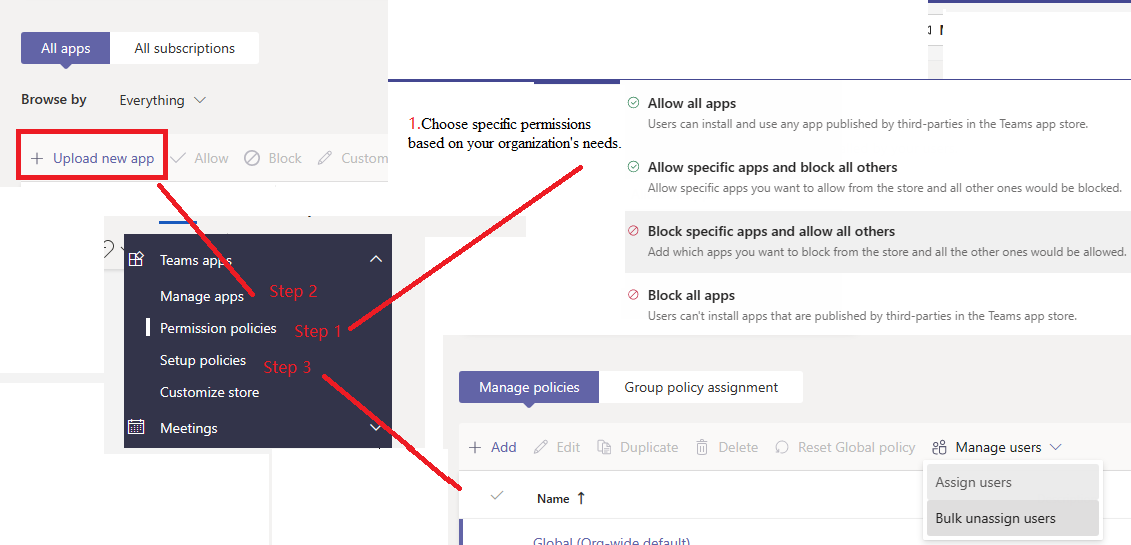The image size is (1131, 545).
Task: Click the Duplicate icon in policies toolbar
Action: coord(604,447)
